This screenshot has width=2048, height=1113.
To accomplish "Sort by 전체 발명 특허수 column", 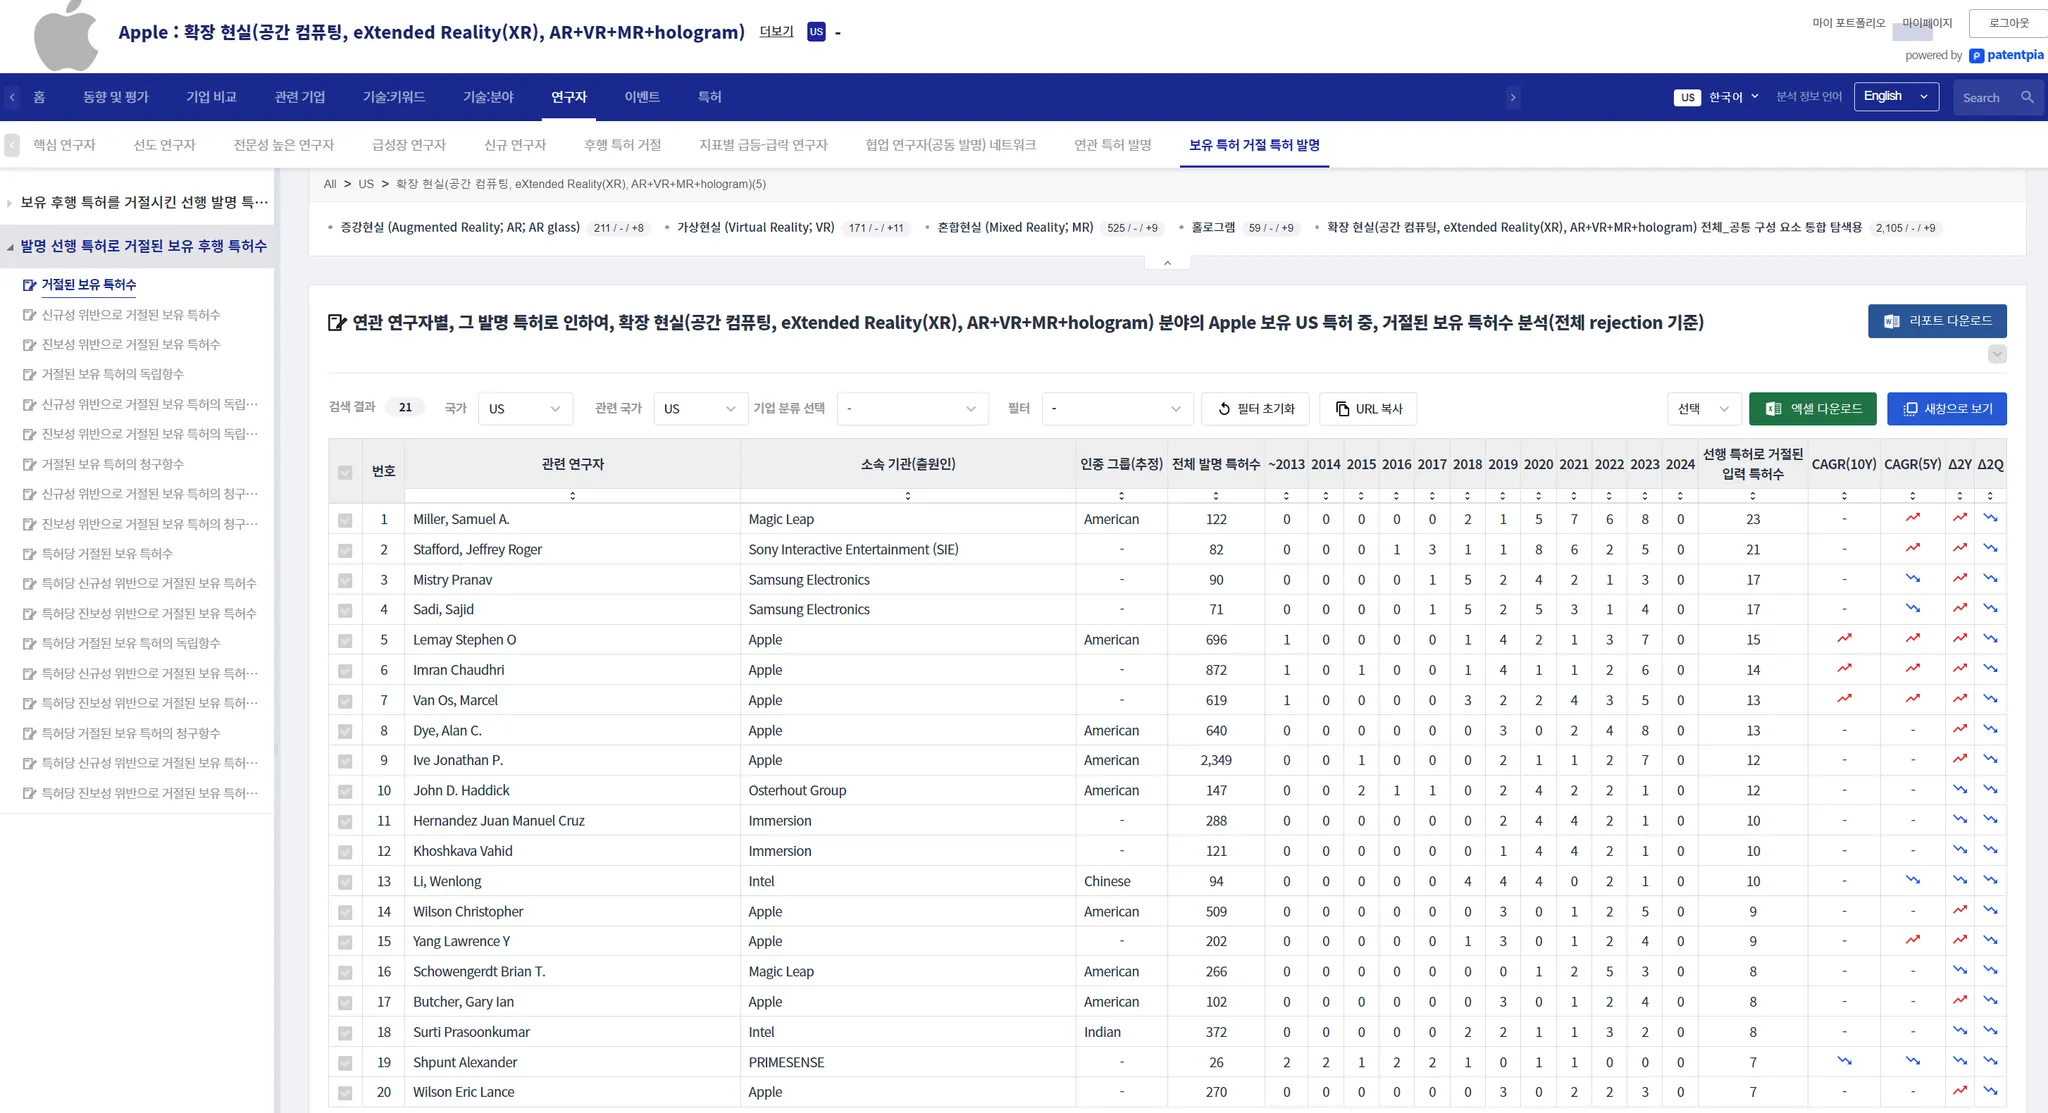I will [1215, 496].
